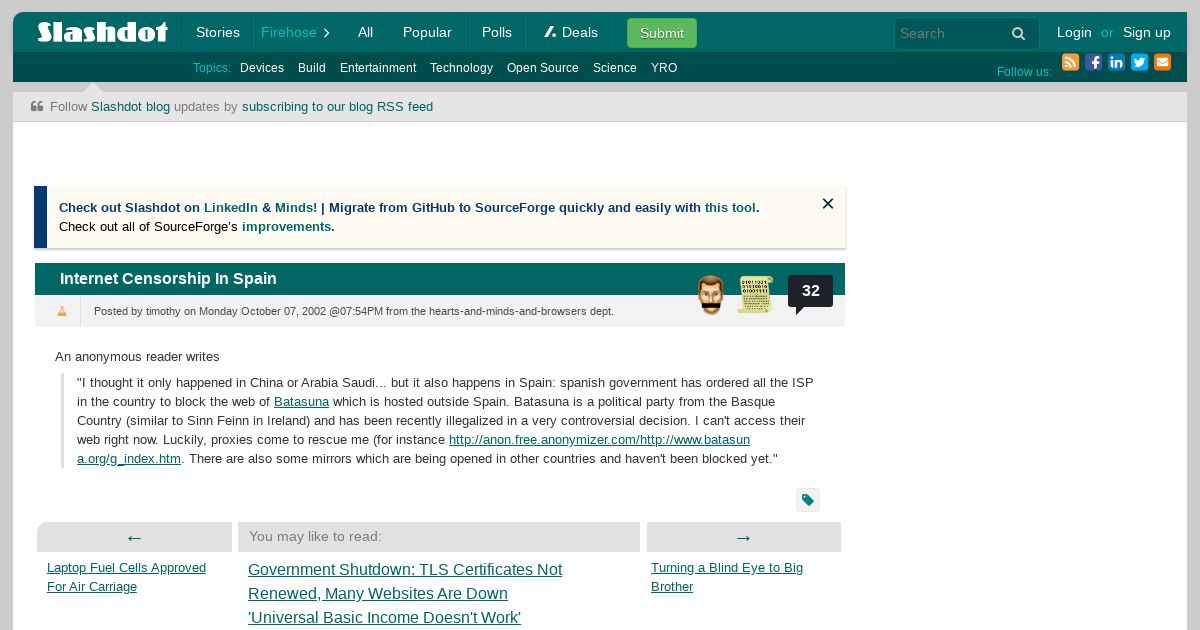Open the RSS feed icon
This screenshot has width=1200, height=630.
point(1070,62)
